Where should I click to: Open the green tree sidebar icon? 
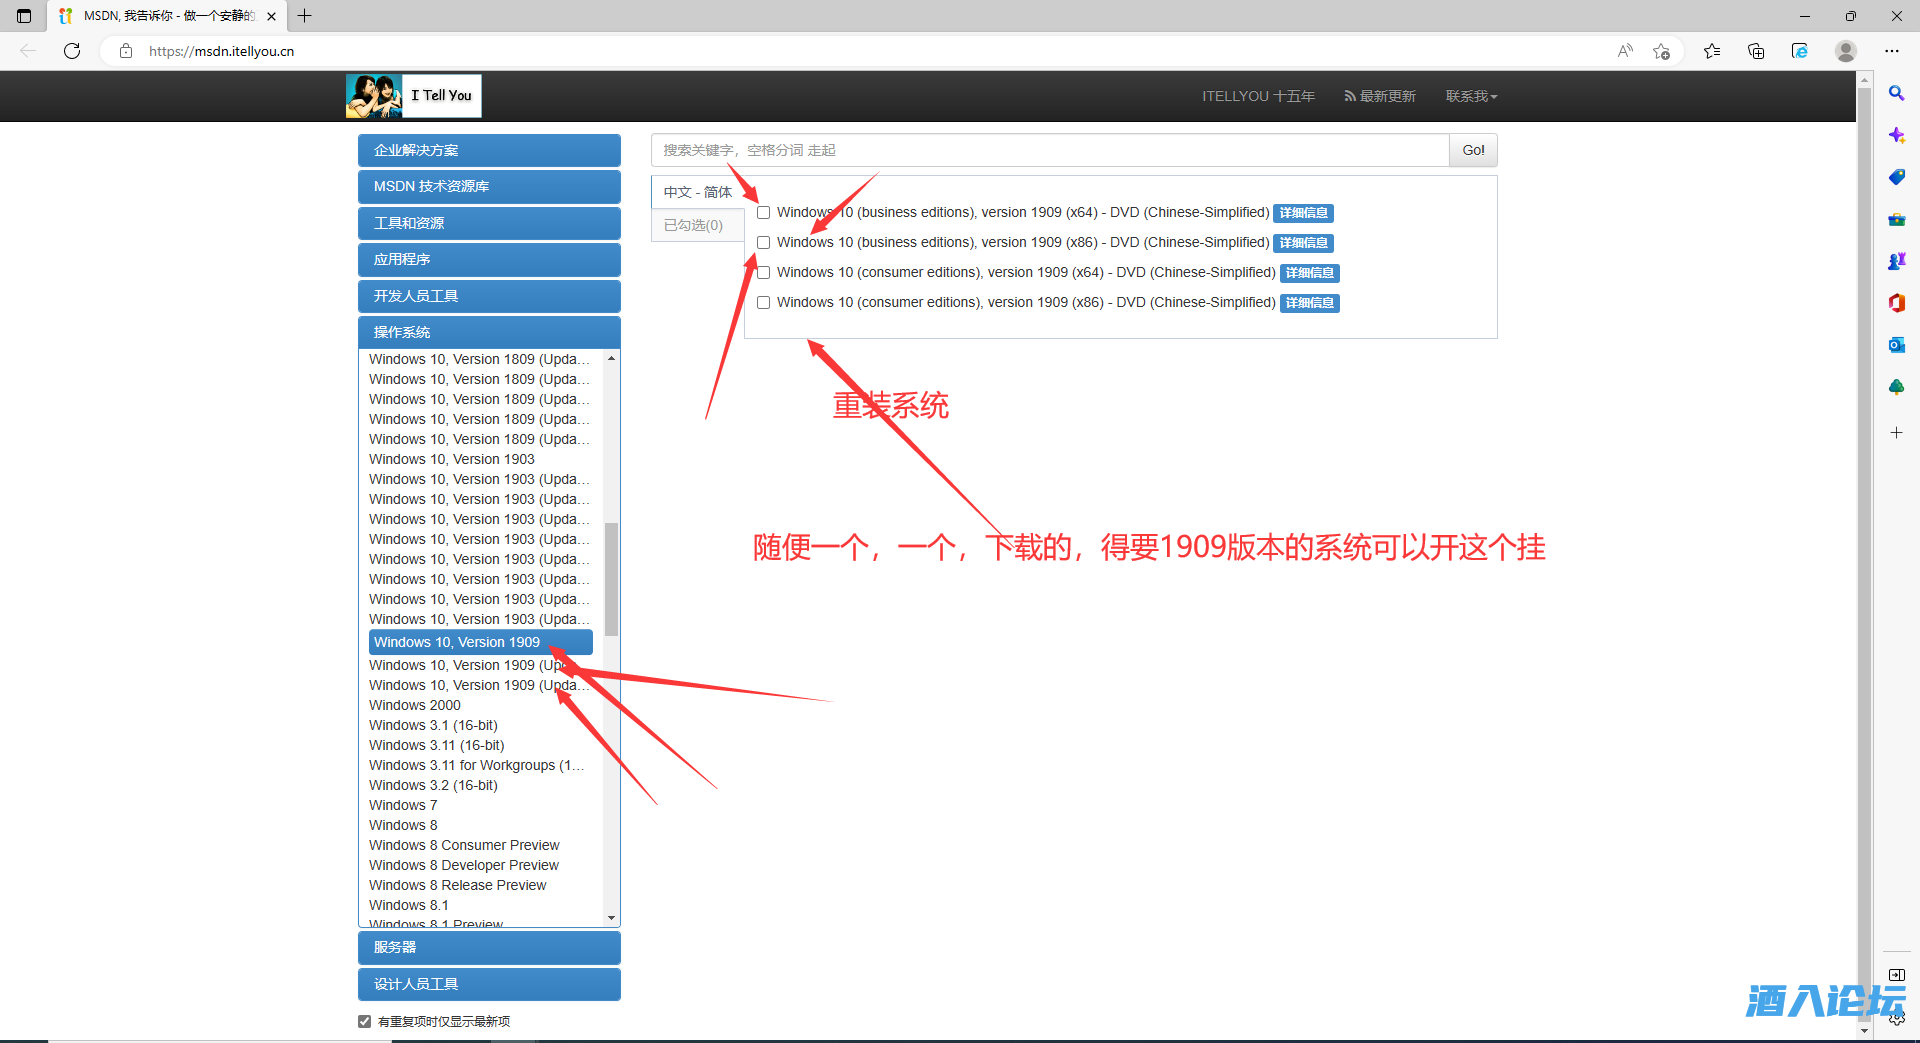tap(1896, 387)
